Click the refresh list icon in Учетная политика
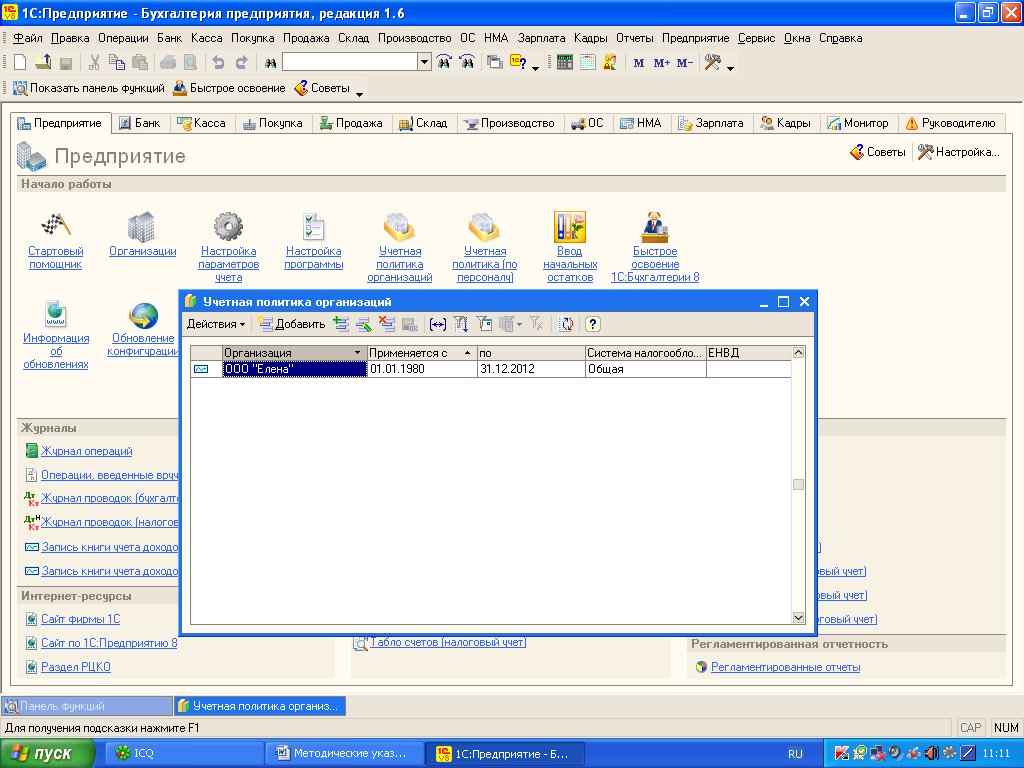 click(566, 324)
